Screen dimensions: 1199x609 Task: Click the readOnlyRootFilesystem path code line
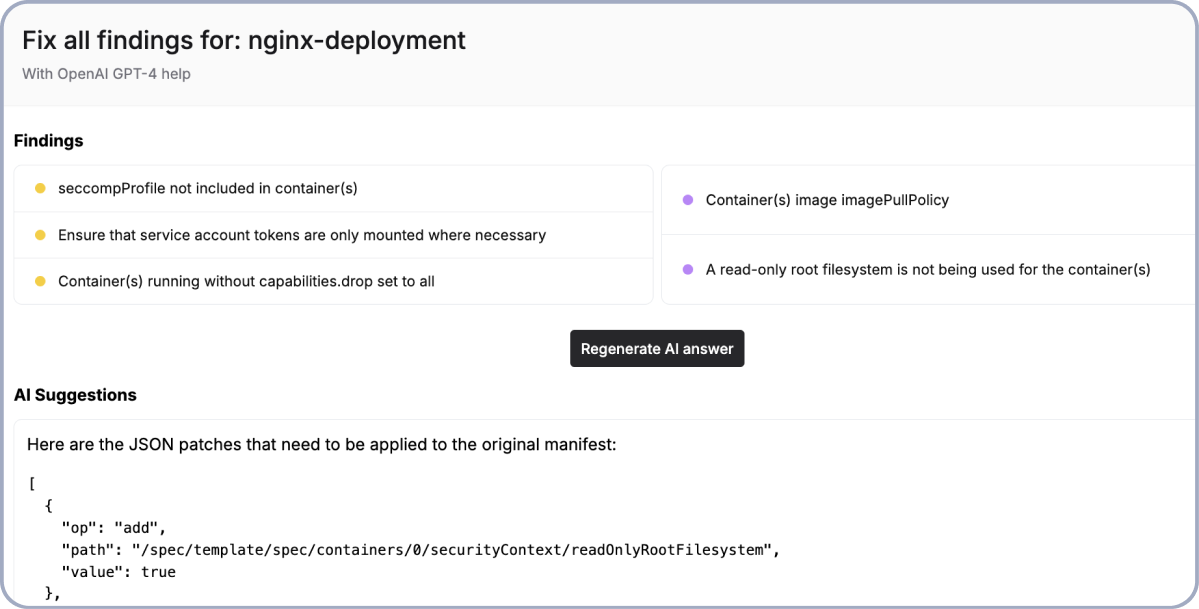coord(420,550)
